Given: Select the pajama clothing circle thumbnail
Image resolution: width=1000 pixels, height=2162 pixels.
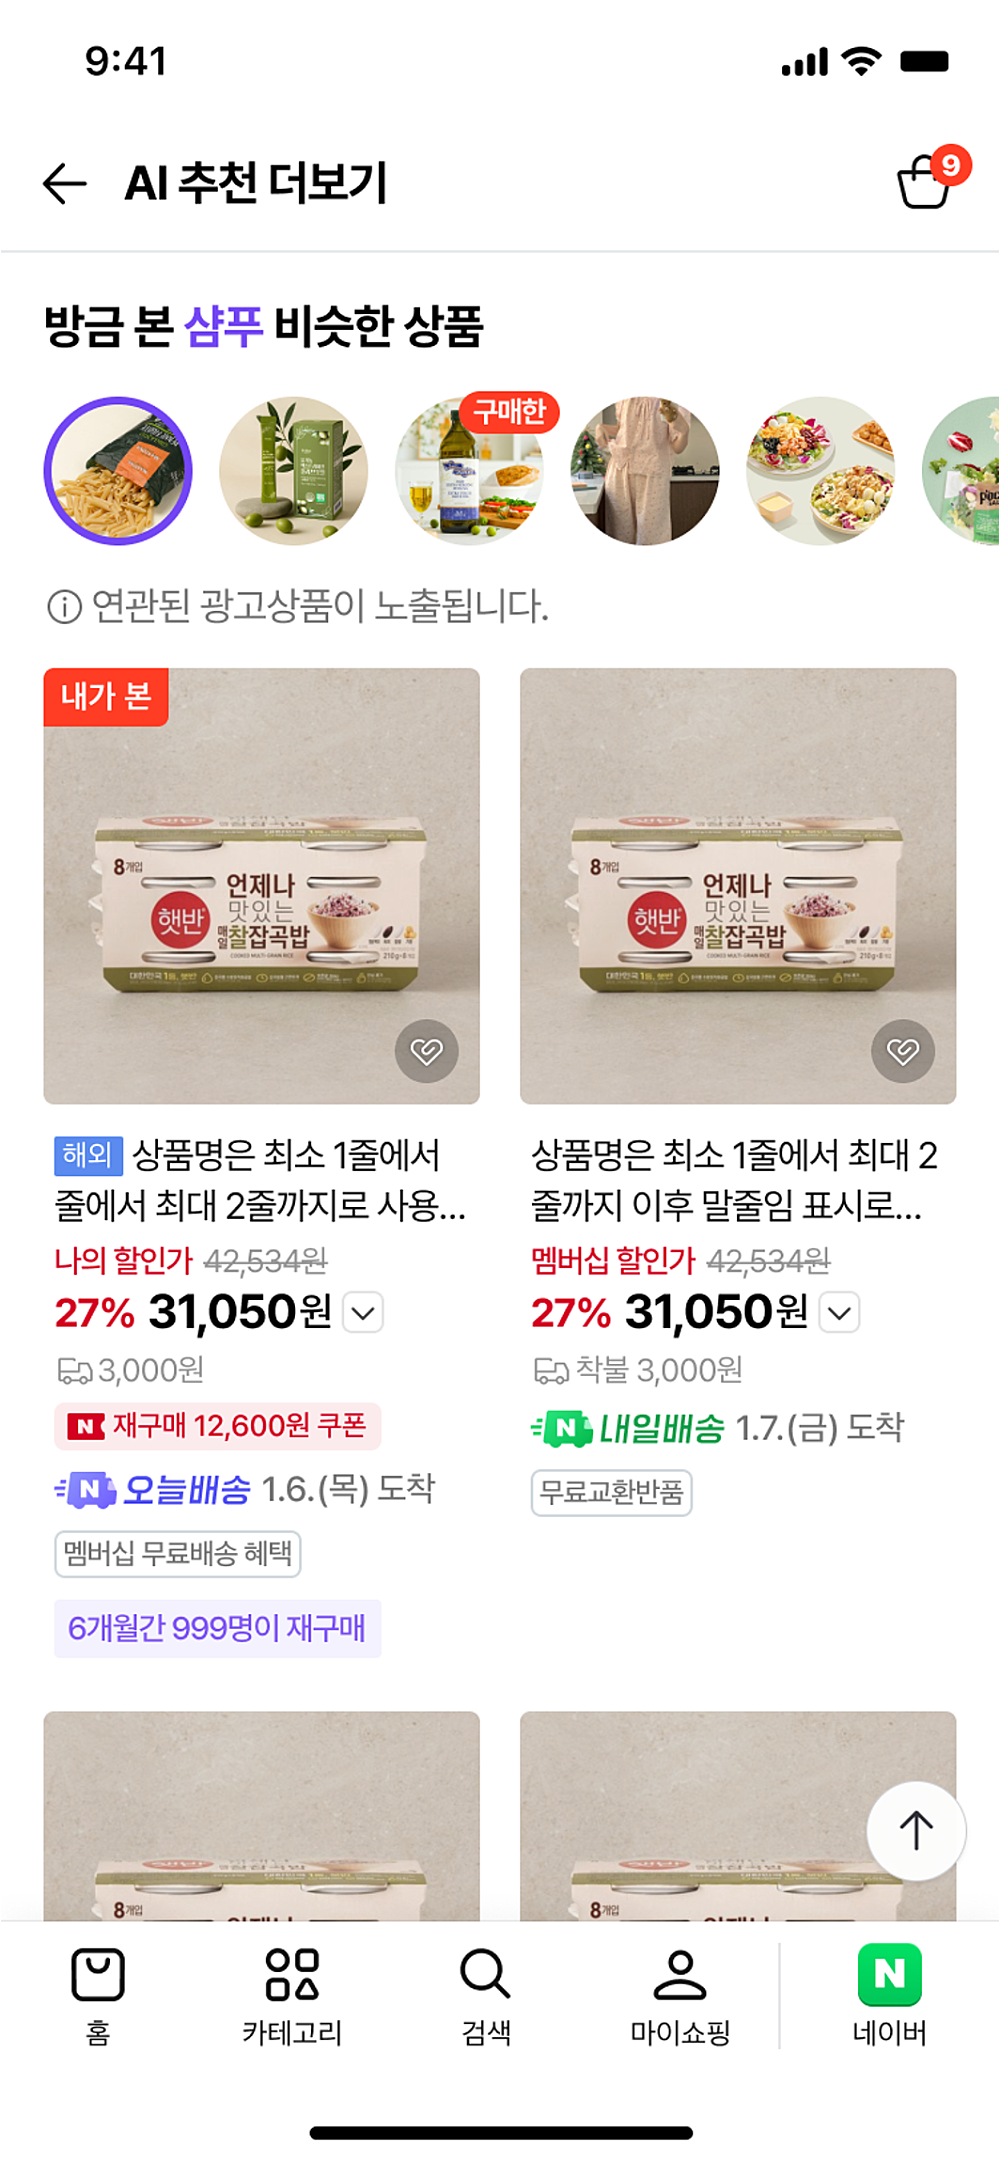Looking at the screenshot, I should 645,471.
